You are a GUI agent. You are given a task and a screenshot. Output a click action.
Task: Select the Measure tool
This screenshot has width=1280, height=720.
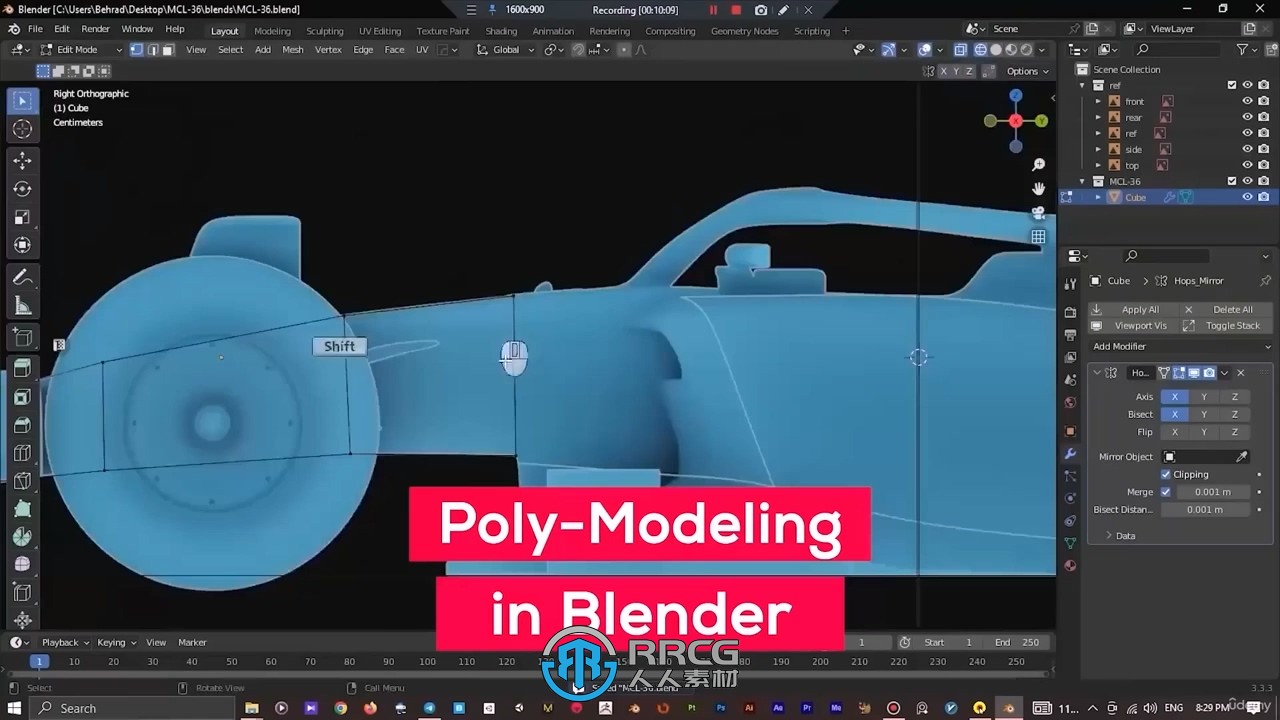pos(22,306)
